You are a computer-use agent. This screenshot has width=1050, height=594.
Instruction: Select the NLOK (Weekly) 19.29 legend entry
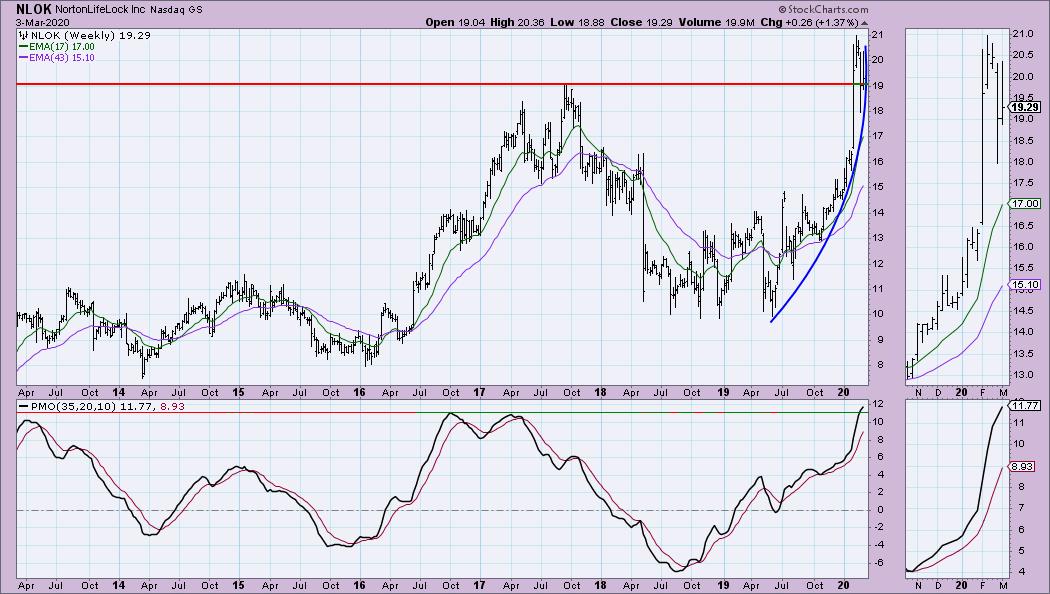[90, 35]
